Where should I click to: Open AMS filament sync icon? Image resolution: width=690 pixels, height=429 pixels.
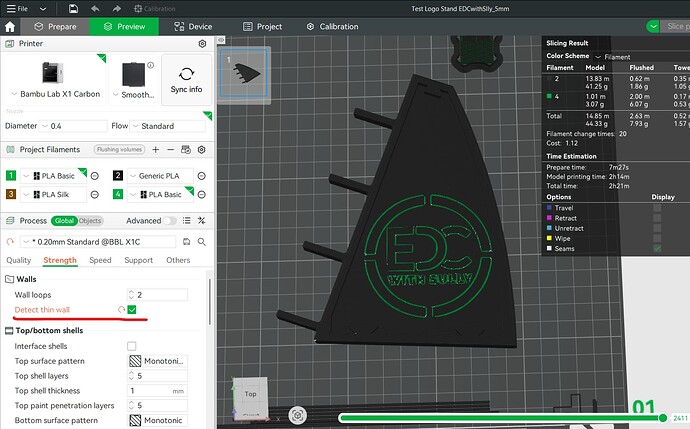(x=186, y=150)
